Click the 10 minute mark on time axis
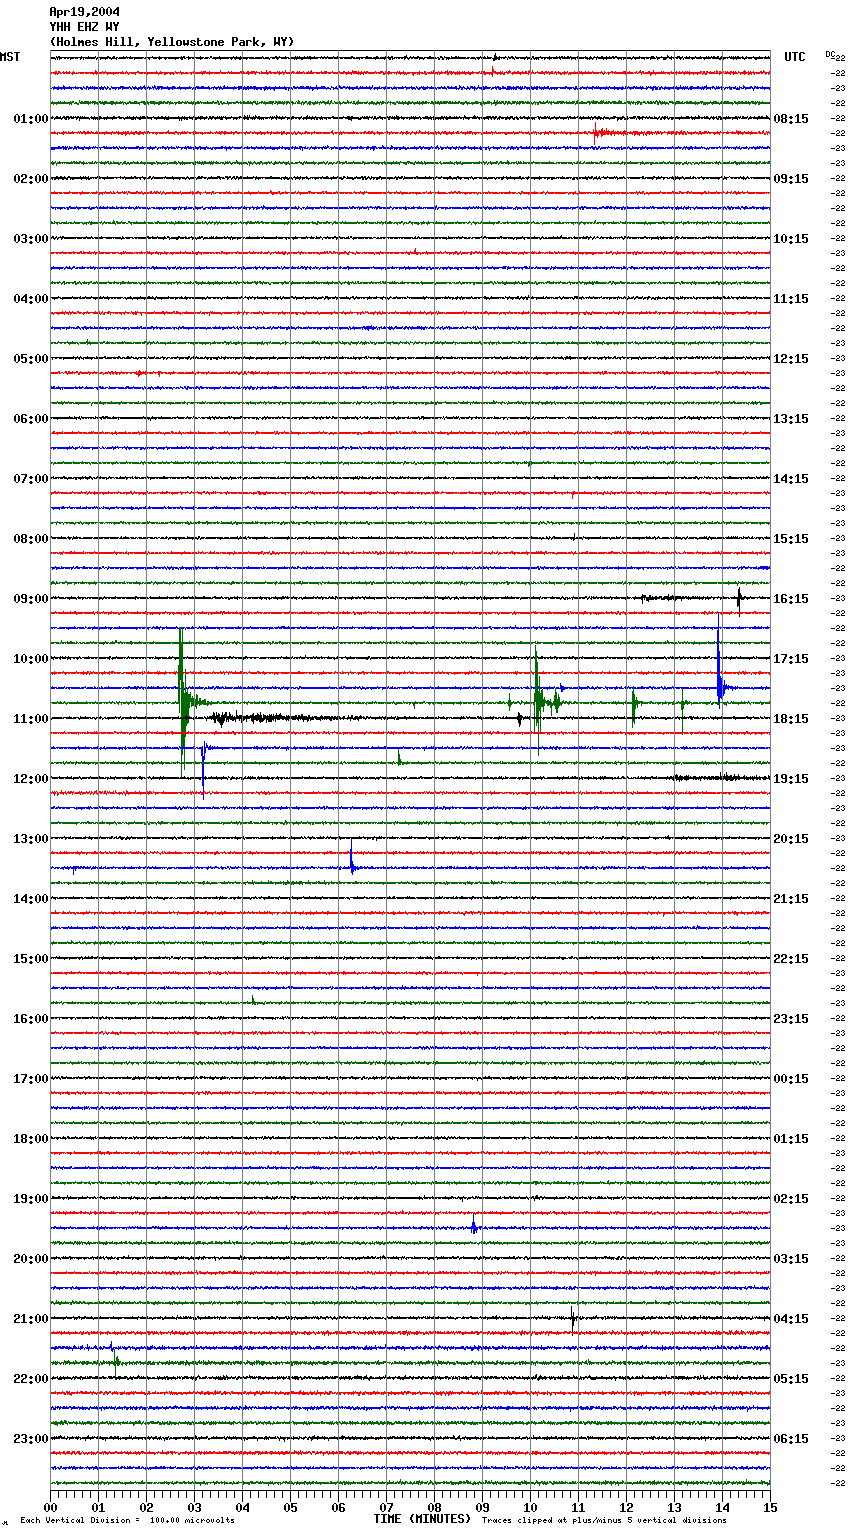 click(x=530, y=1507)
